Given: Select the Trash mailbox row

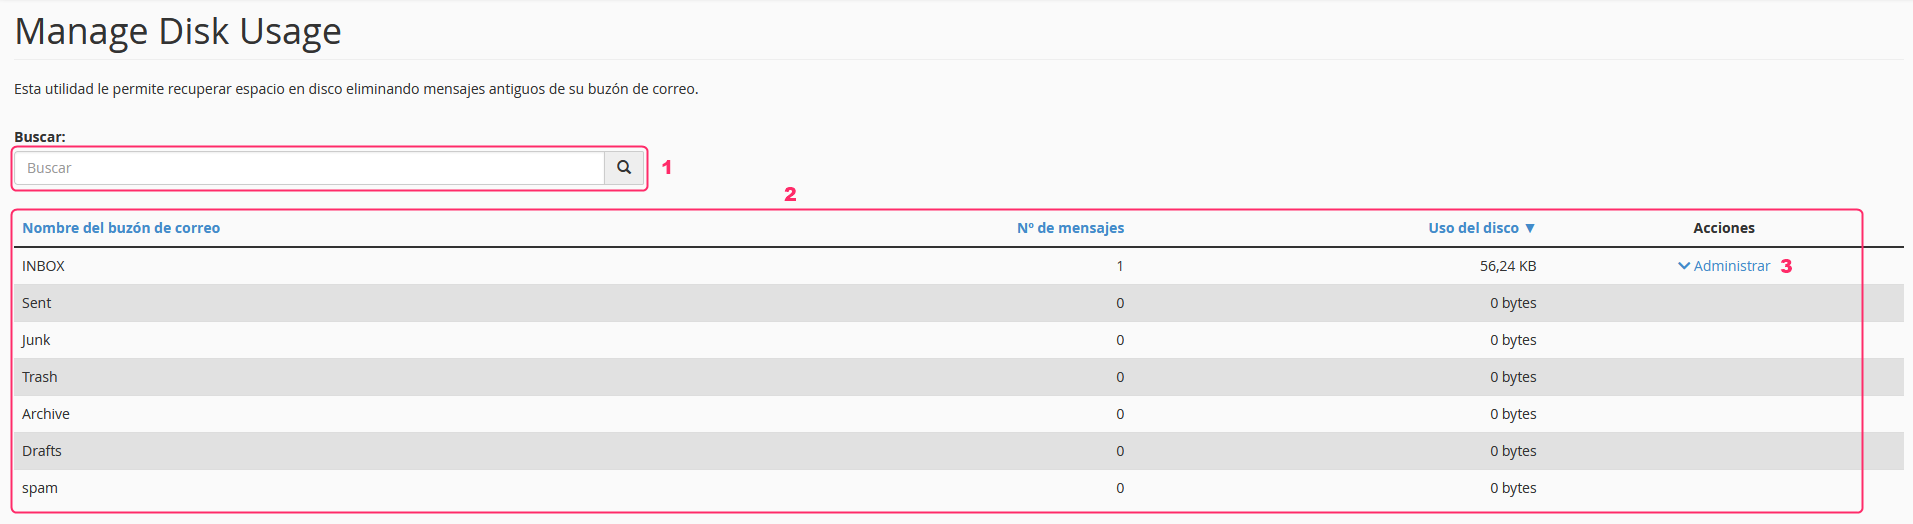Looking at the screenshot, I should [959, 377].
